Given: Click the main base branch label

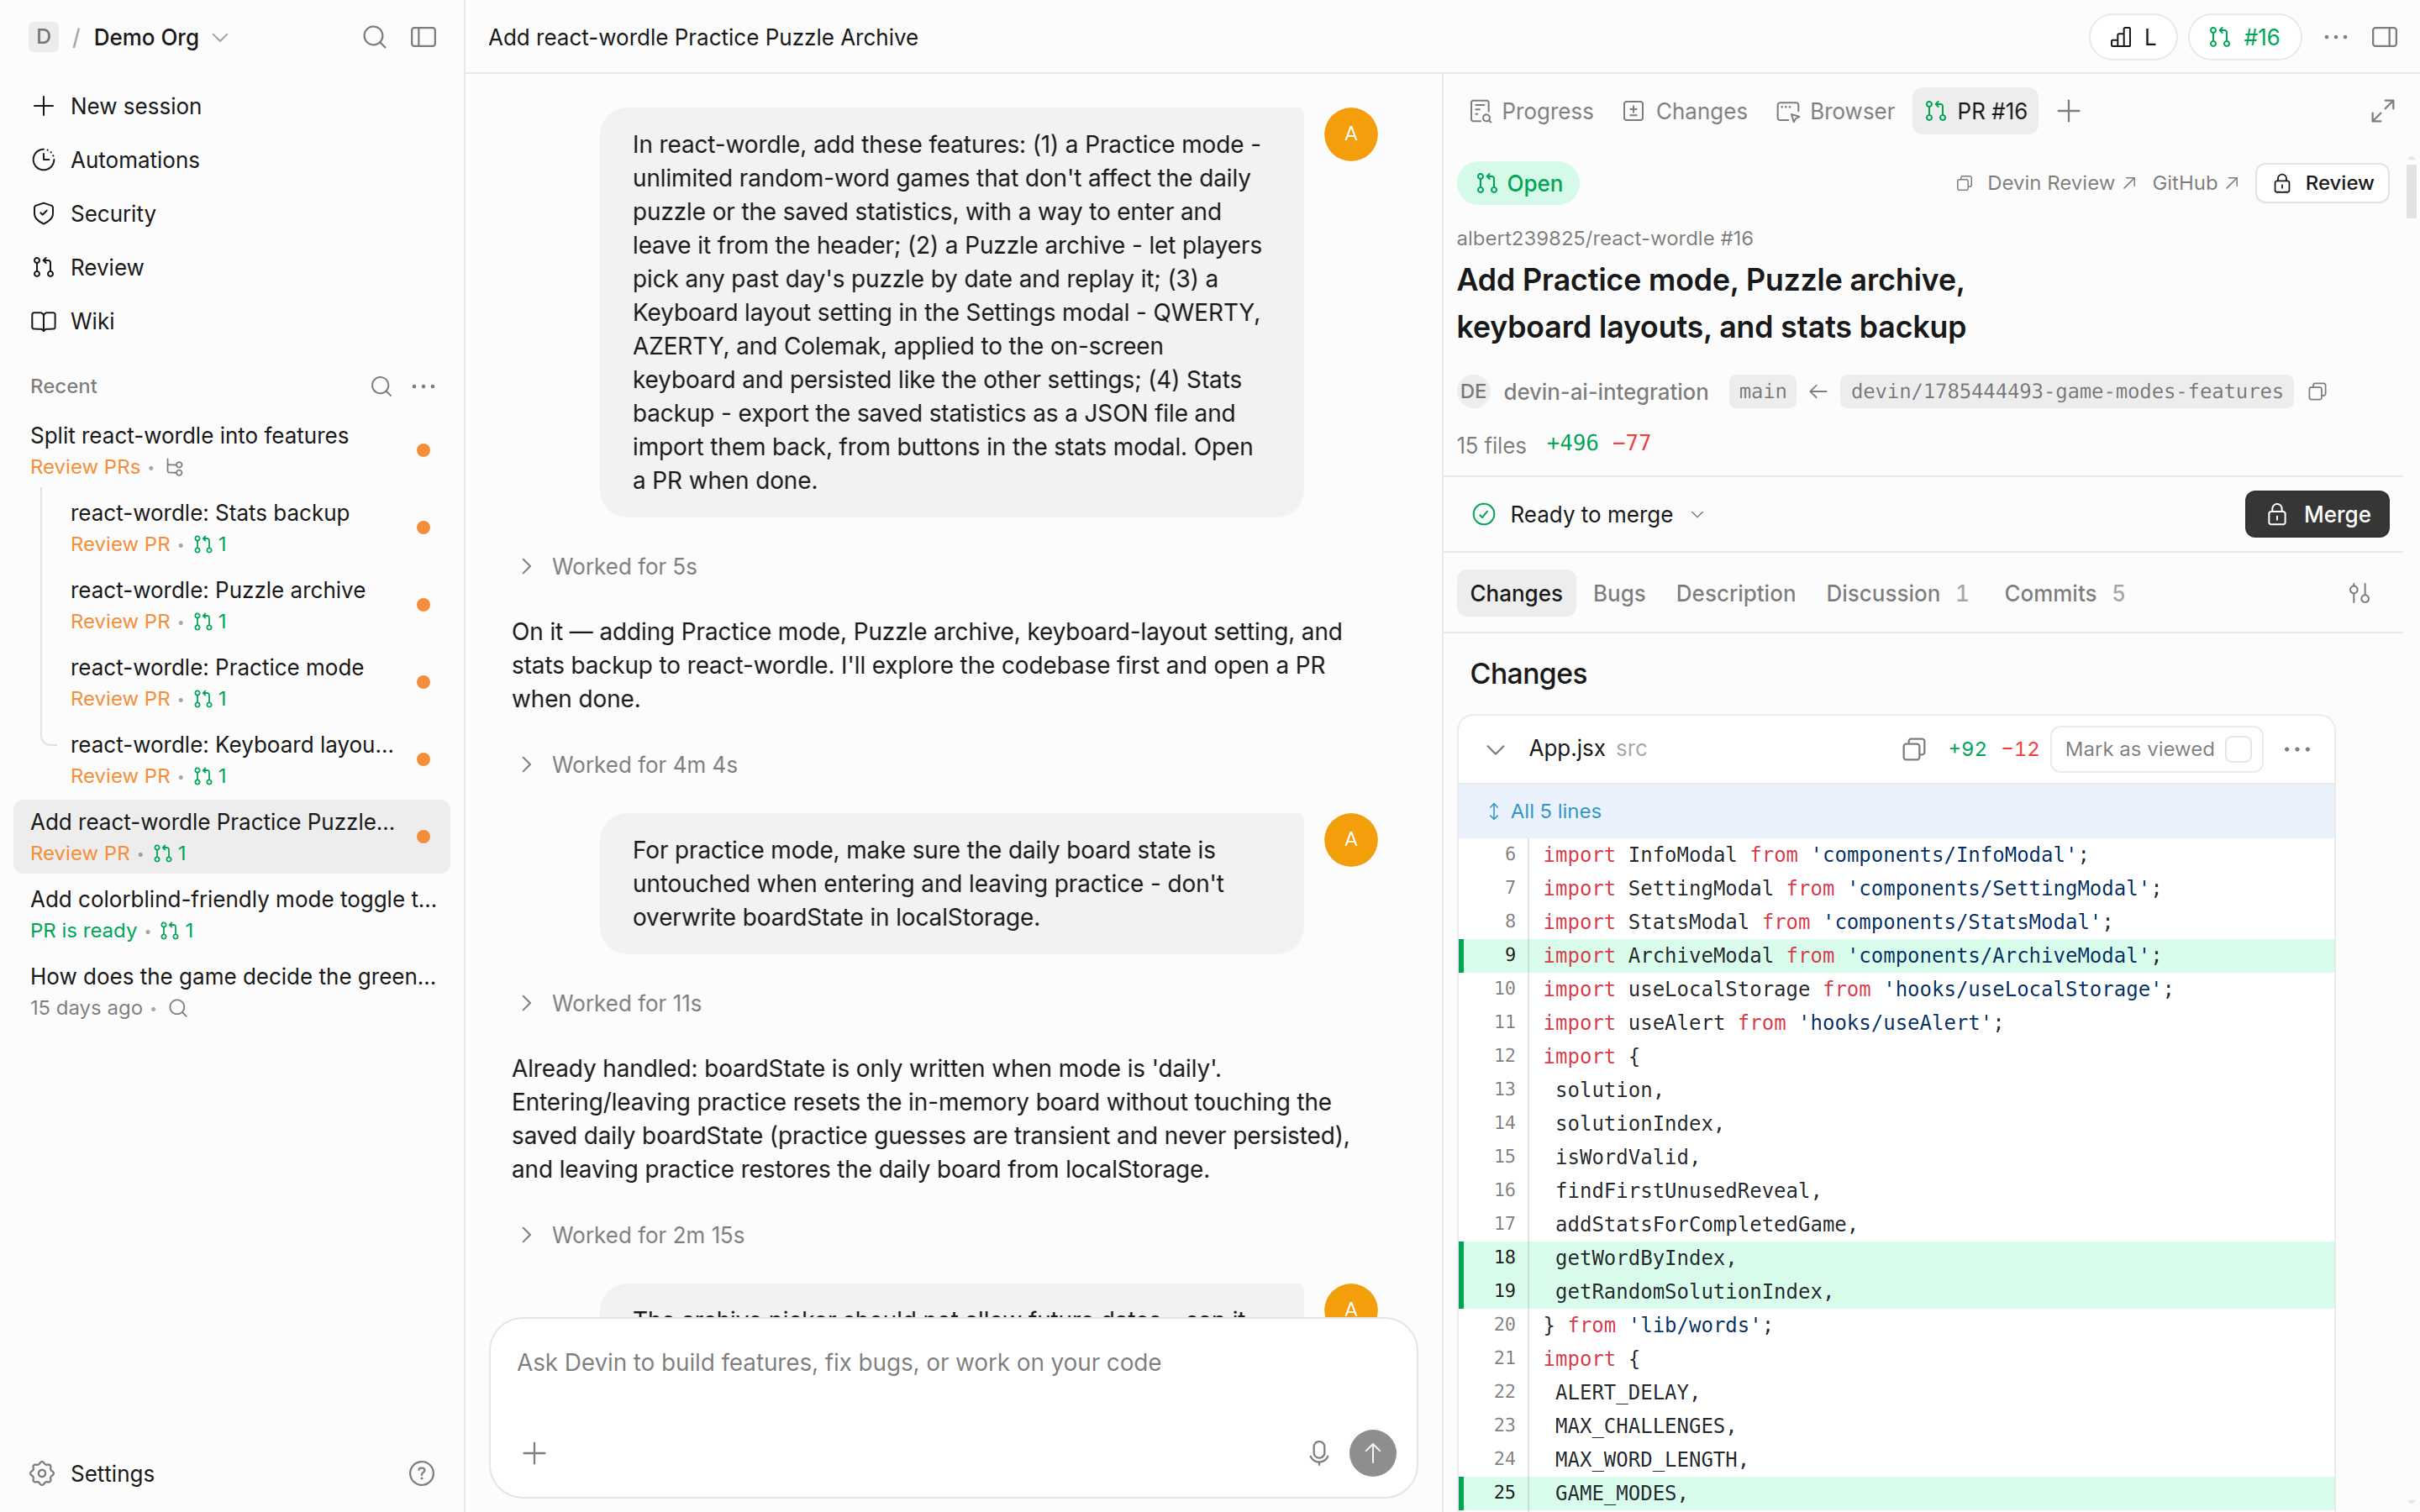Looking at the screenshot, I should 1762,391.
